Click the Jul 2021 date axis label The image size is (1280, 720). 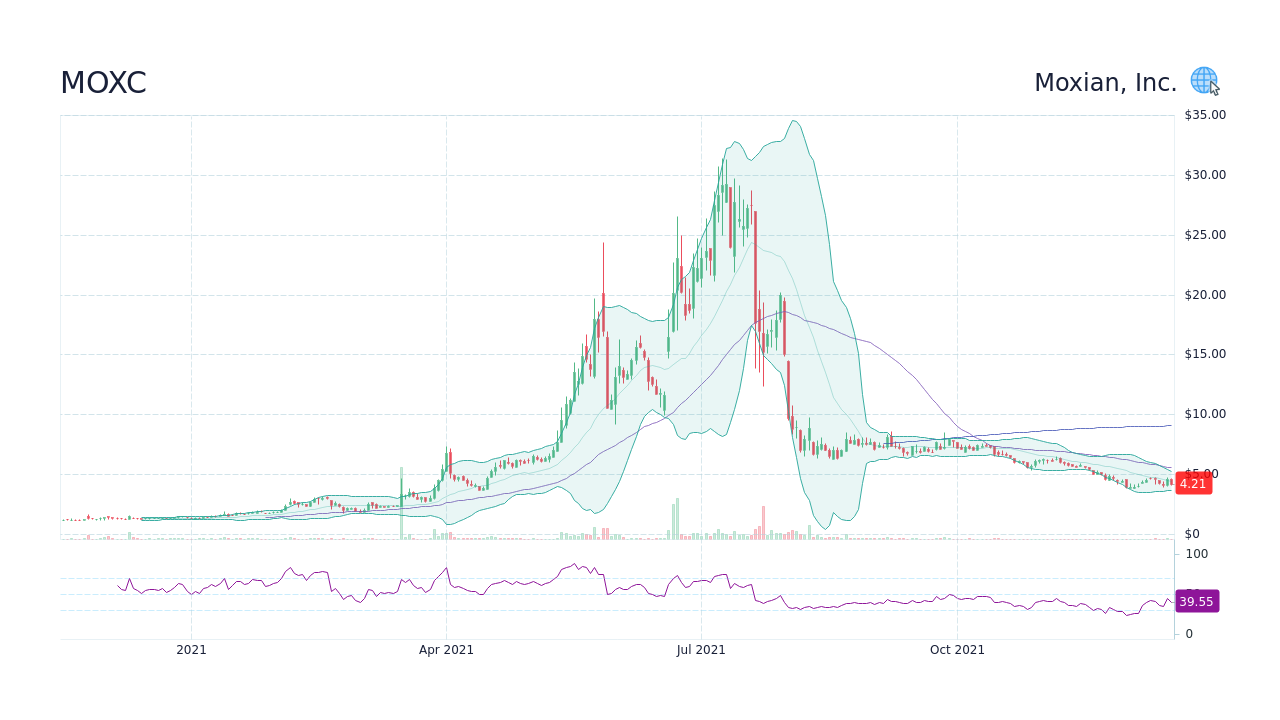(x=701, y=650)
